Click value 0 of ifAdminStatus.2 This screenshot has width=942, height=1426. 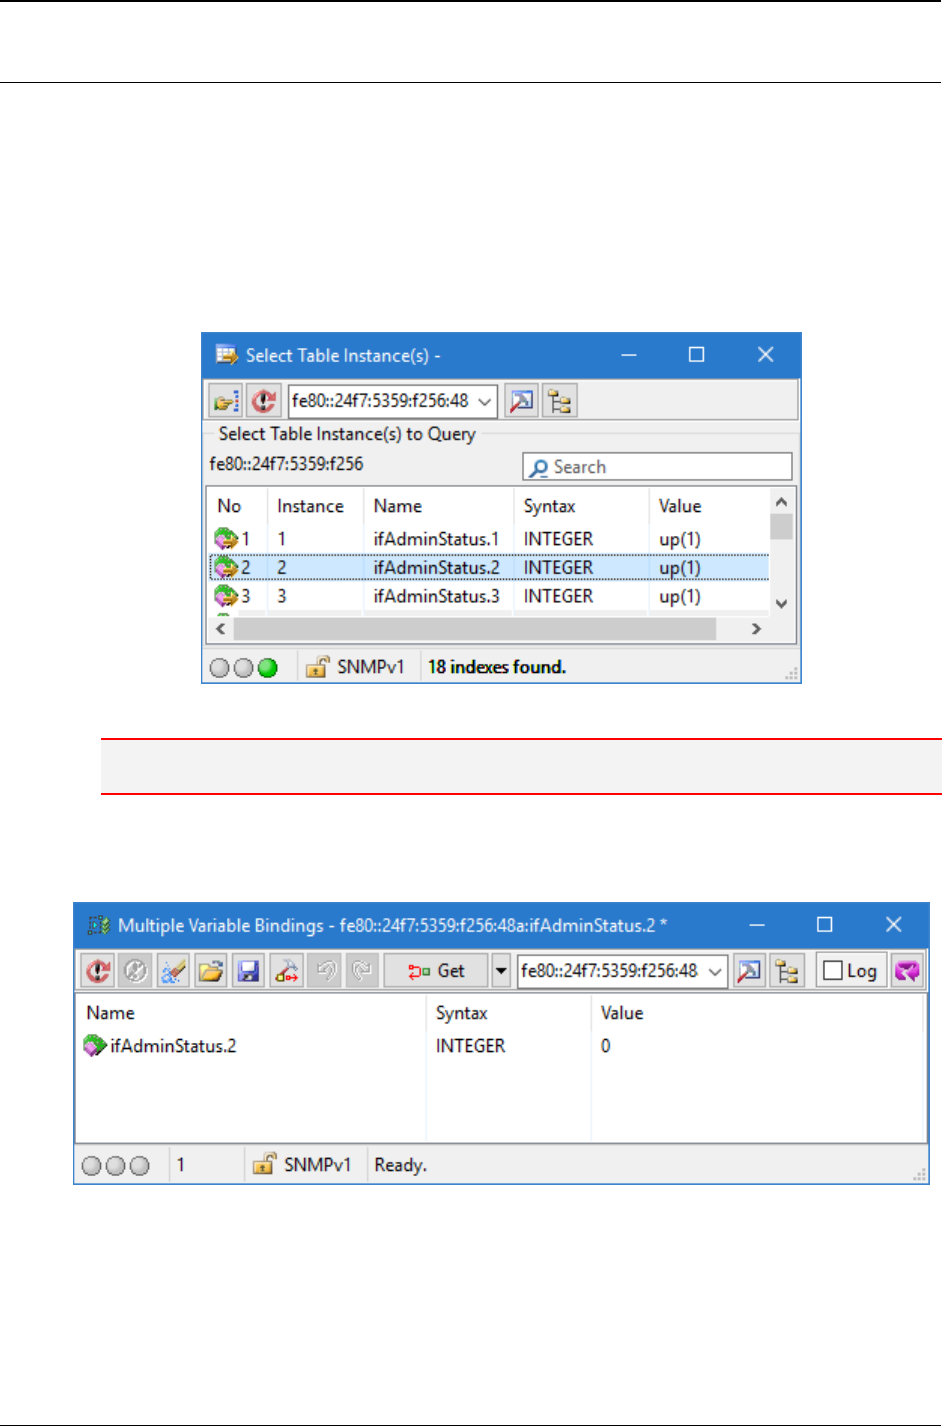pyautogui.click(x=606, y=1046)
